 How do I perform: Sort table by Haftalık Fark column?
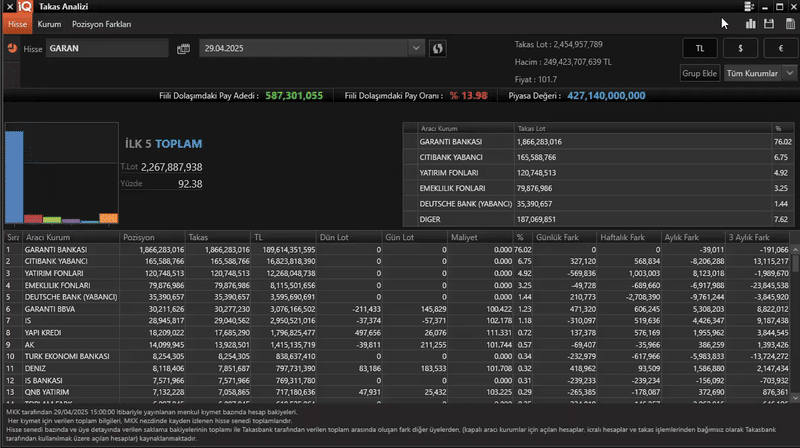pyautogui.click(x=629, y=237)
